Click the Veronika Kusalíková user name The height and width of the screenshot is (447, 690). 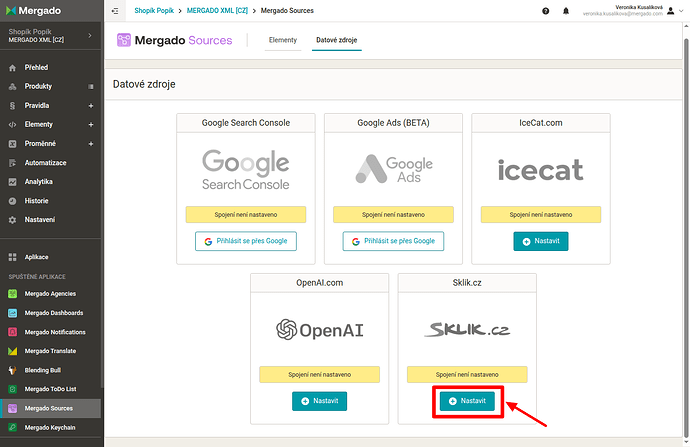(x=639, y=7)
